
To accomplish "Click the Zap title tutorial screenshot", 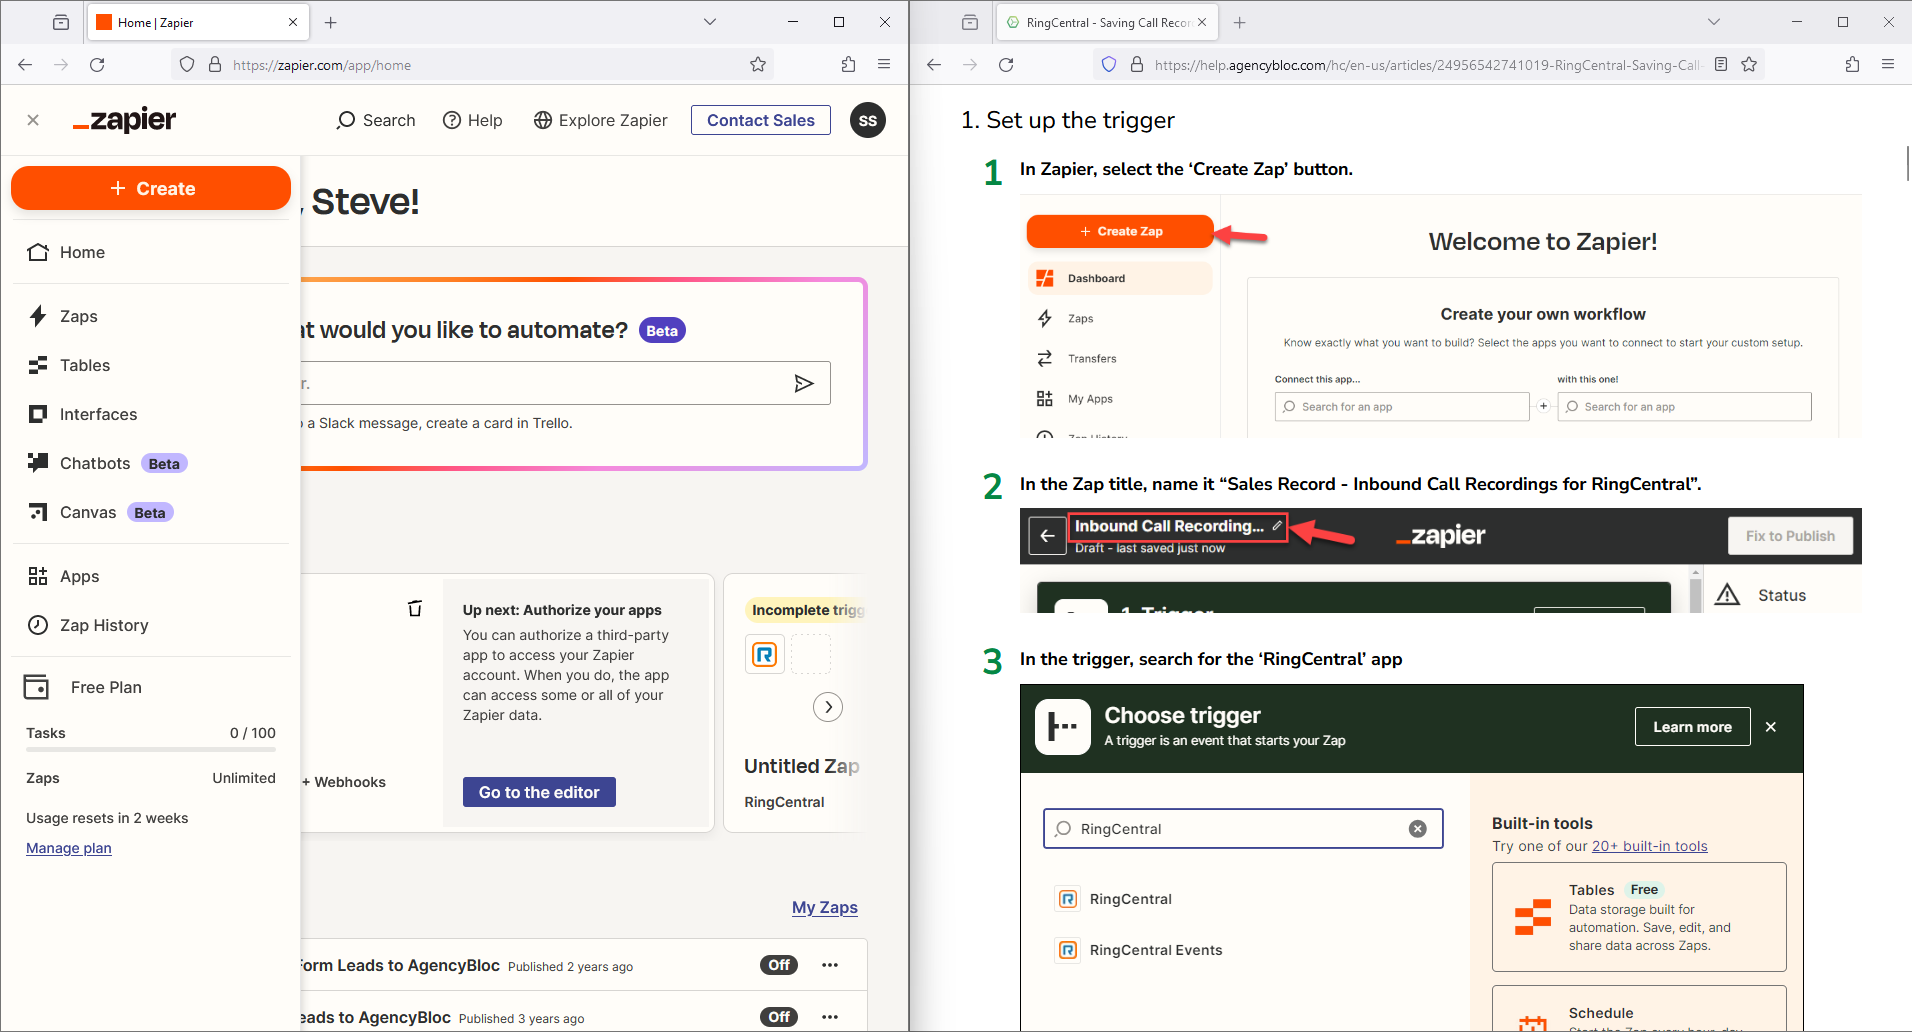I will click(x=1441, y=560).
